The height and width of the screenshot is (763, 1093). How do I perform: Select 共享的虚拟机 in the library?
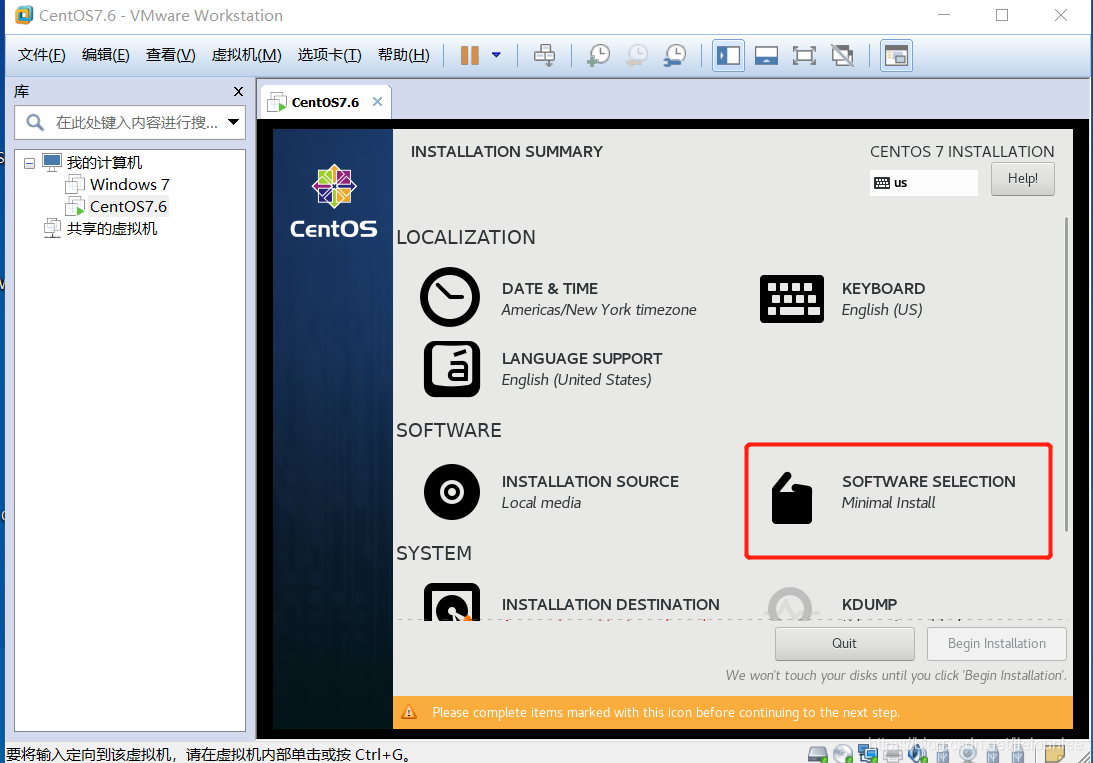click(112, 229)
